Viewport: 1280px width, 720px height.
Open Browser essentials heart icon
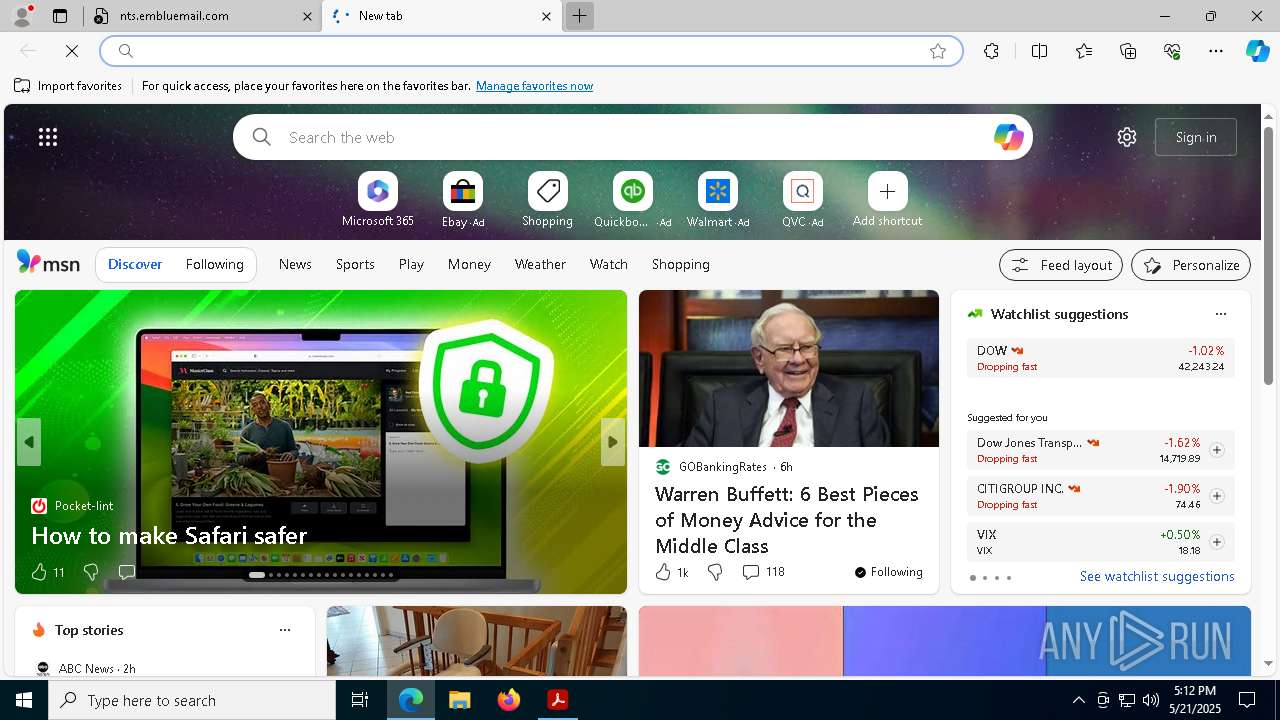pyautogui.click(x=1172, y=51)
